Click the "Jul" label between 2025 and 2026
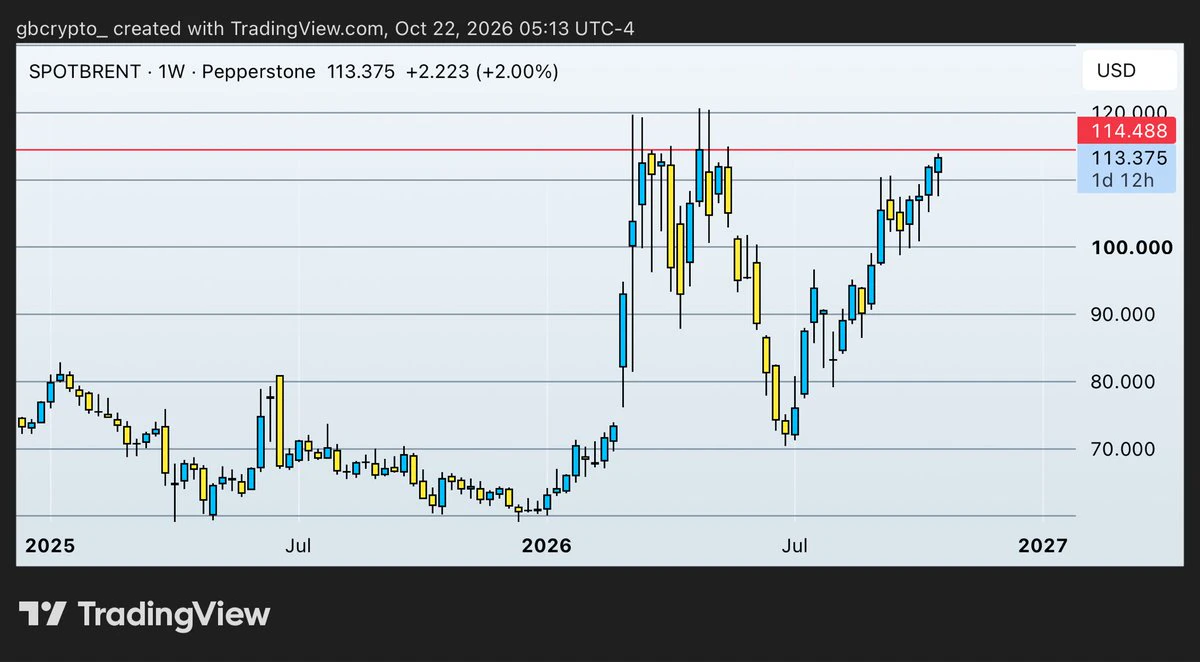This screenshot has height=662, width=1200. point(297,546)
